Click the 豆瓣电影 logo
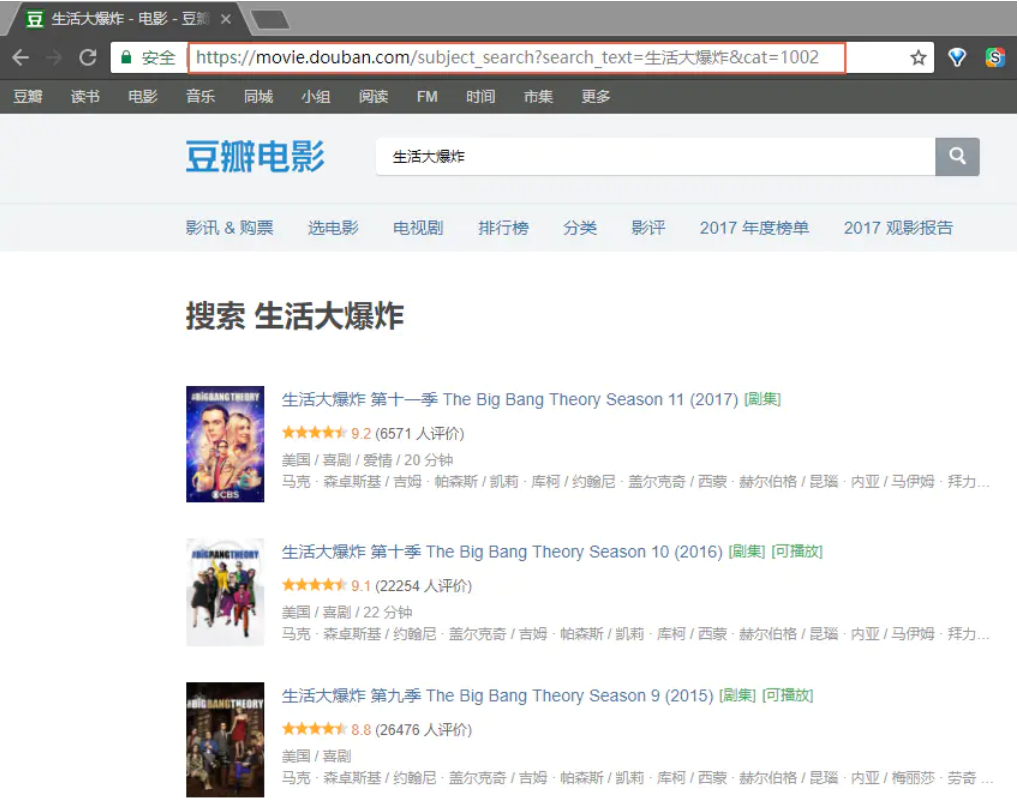This screenshot has height=812, width=1019. (255, 157)
